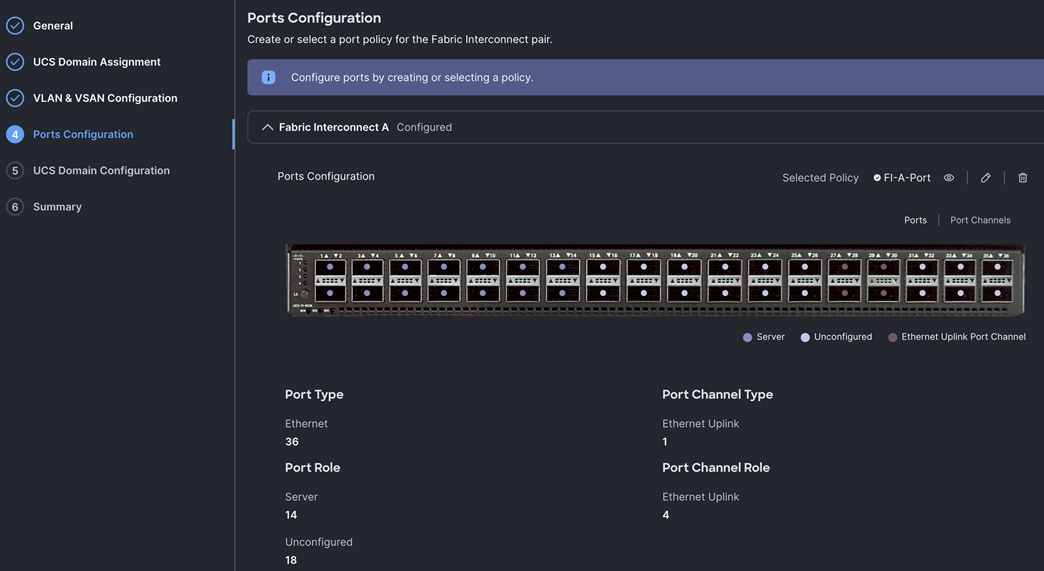Click the Unconfigured legend color dot
The width and height of the screenshot is (1044, 571).
805,337
